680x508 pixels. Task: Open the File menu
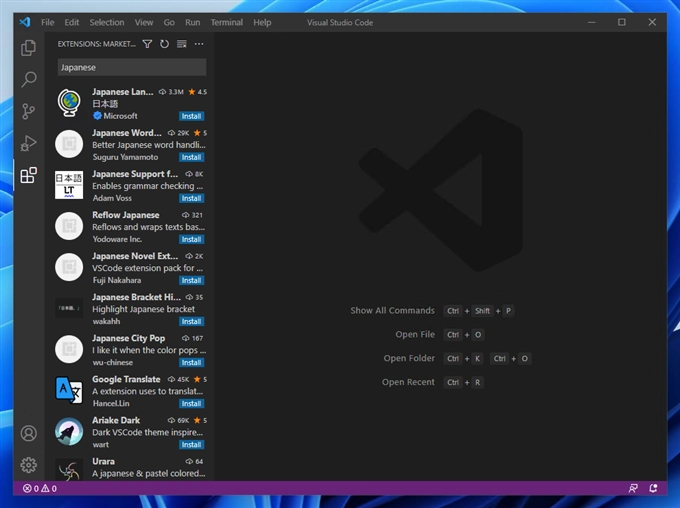48,22
